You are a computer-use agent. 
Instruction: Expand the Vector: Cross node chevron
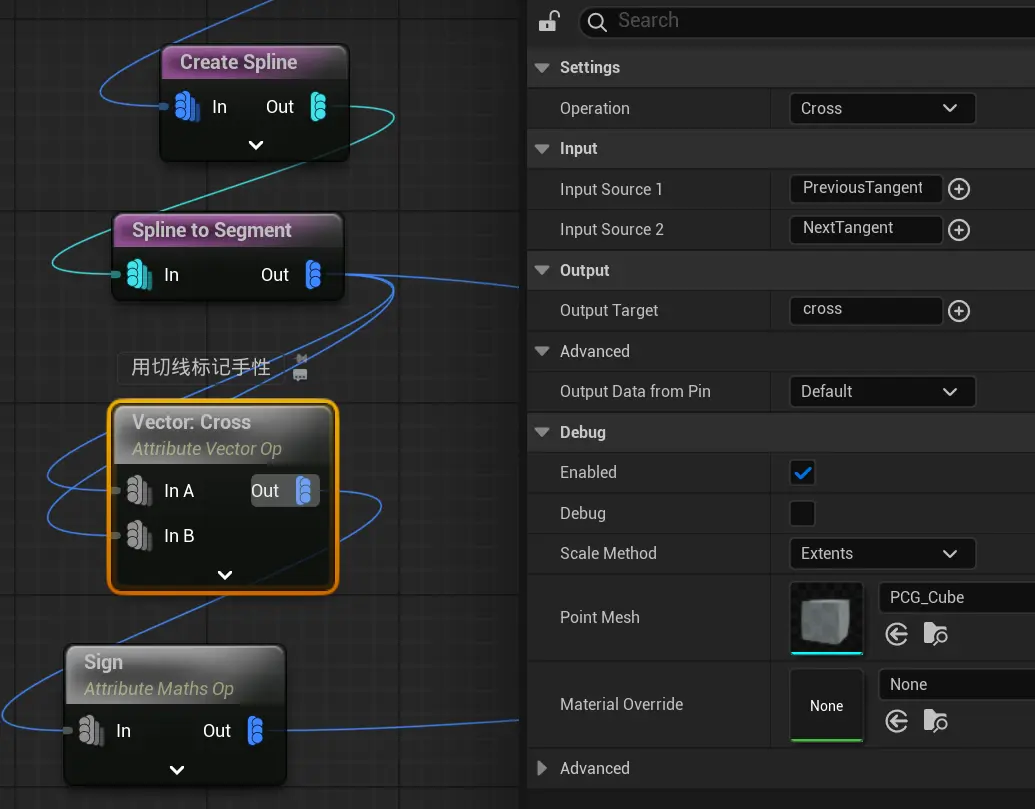pos(225,575)
